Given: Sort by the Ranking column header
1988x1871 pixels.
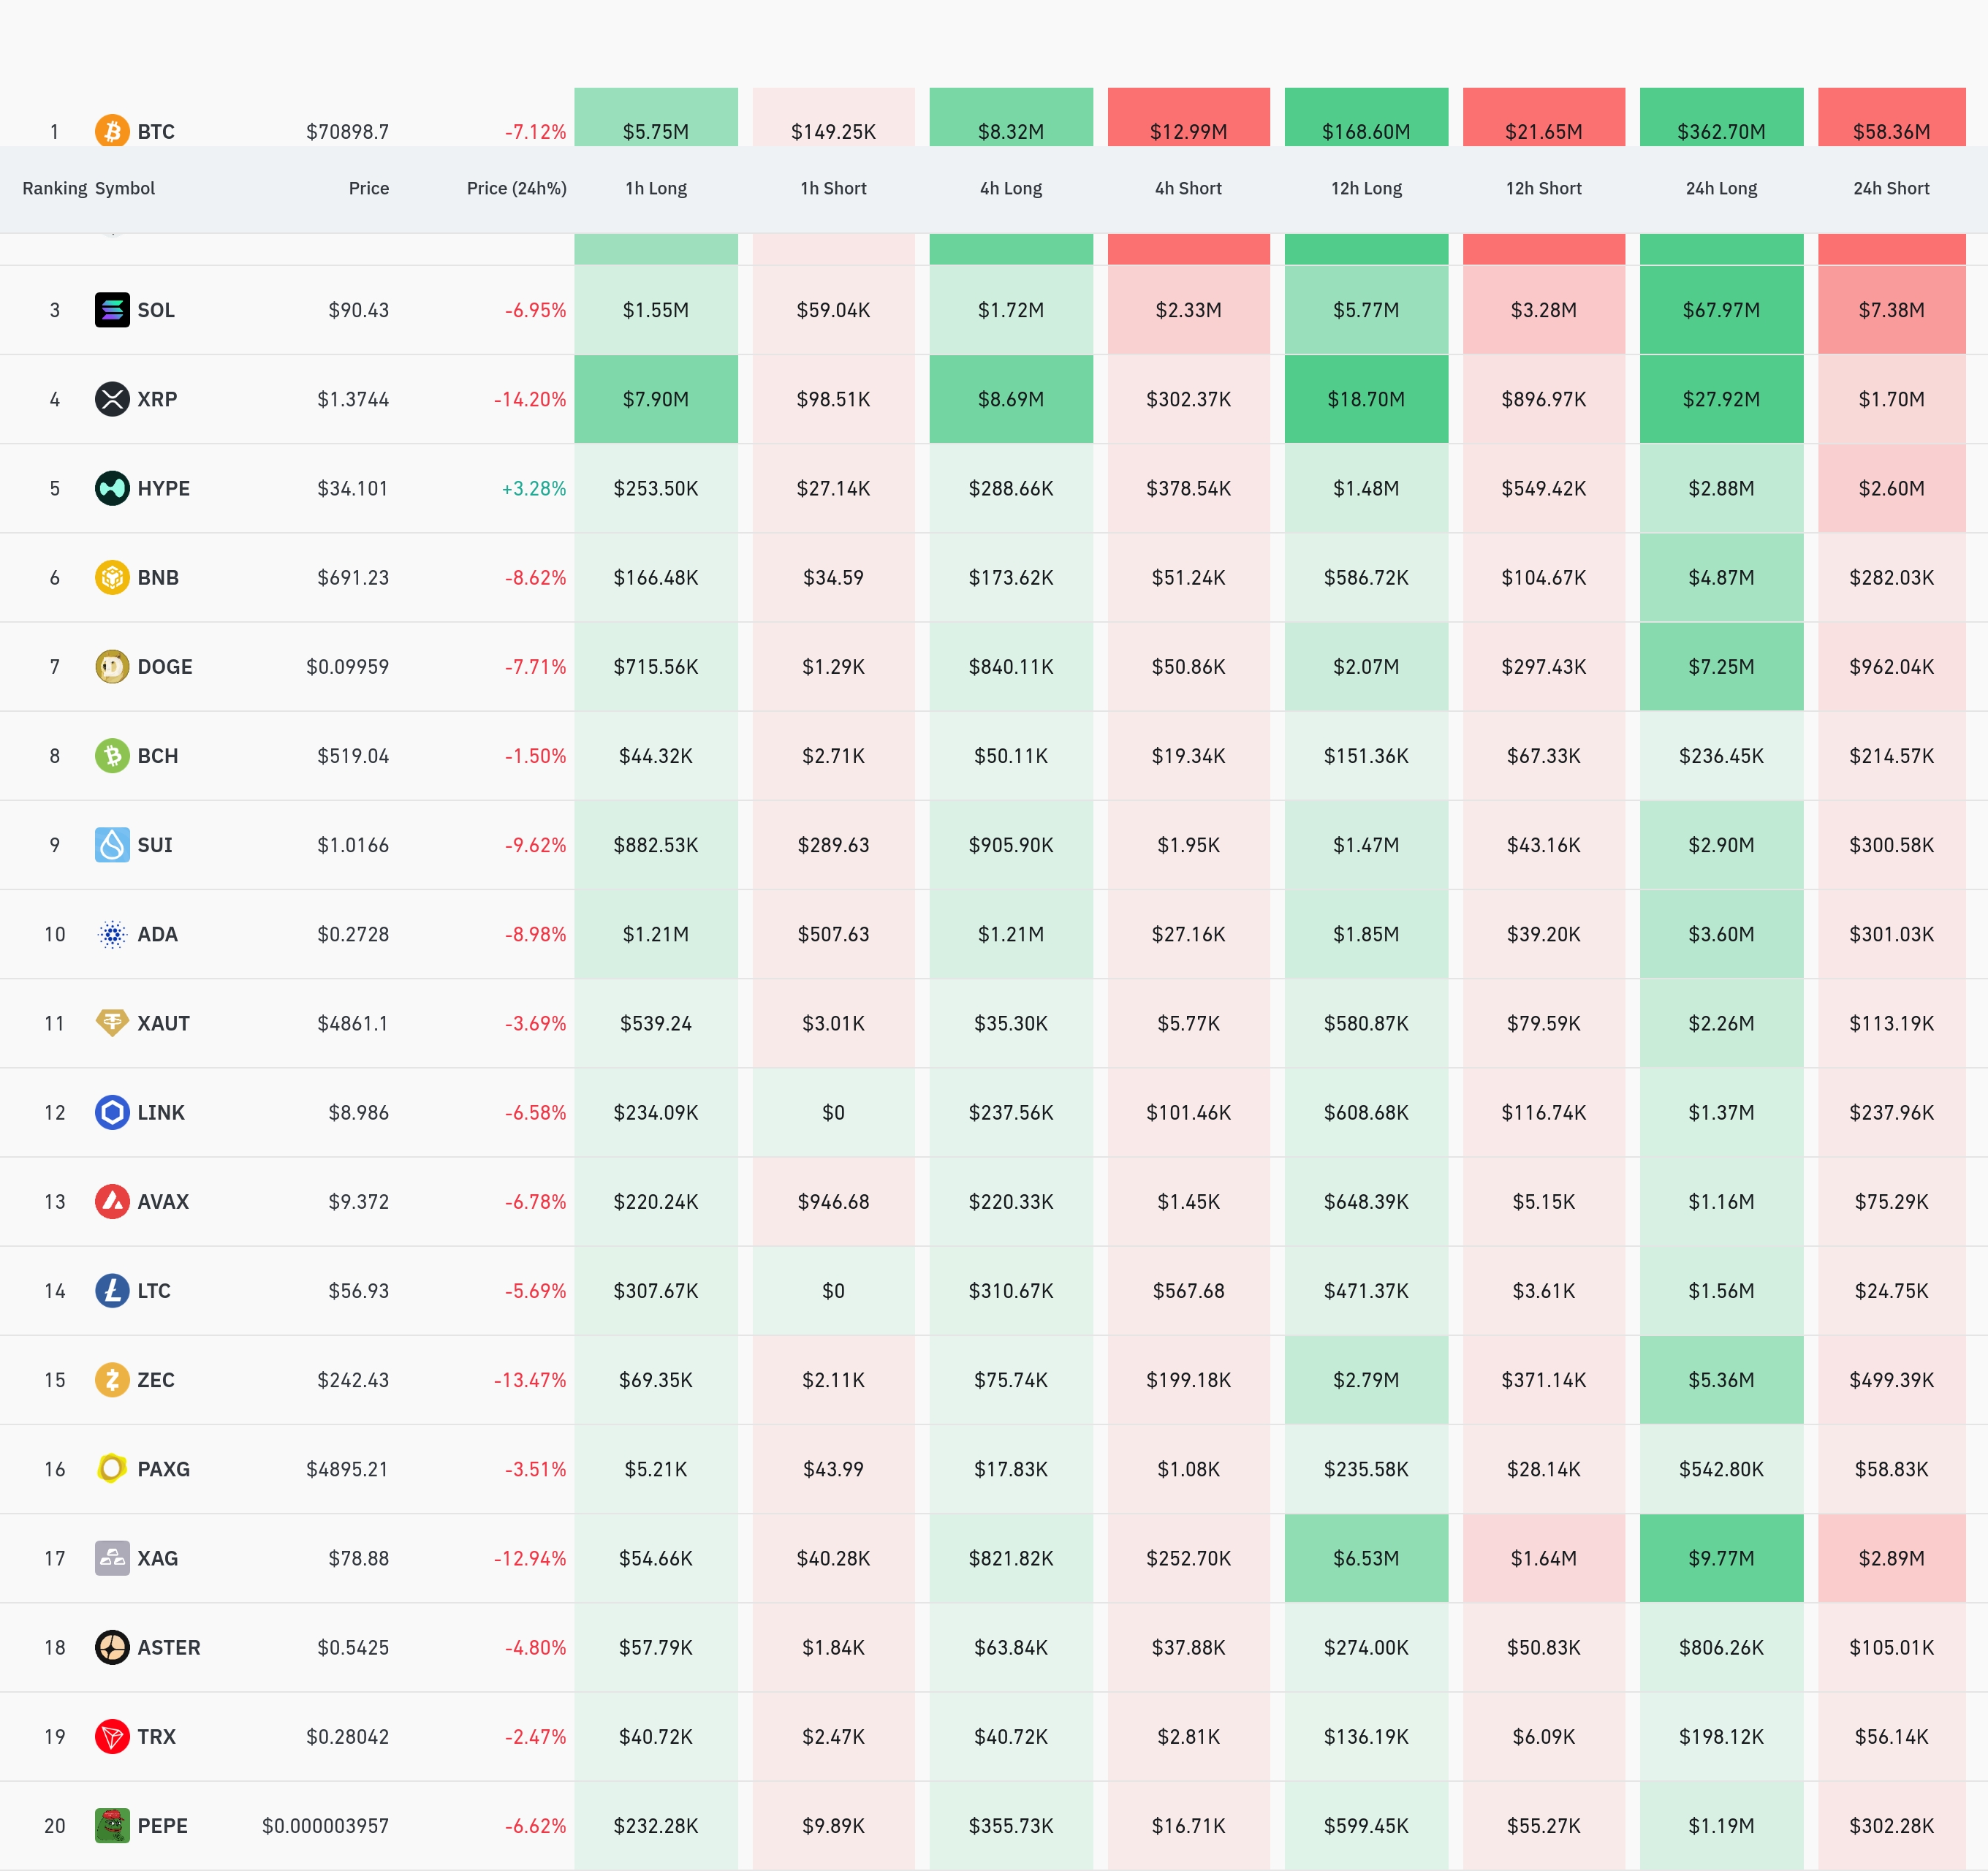Looking at the screenshot, I should click(54, 188).
